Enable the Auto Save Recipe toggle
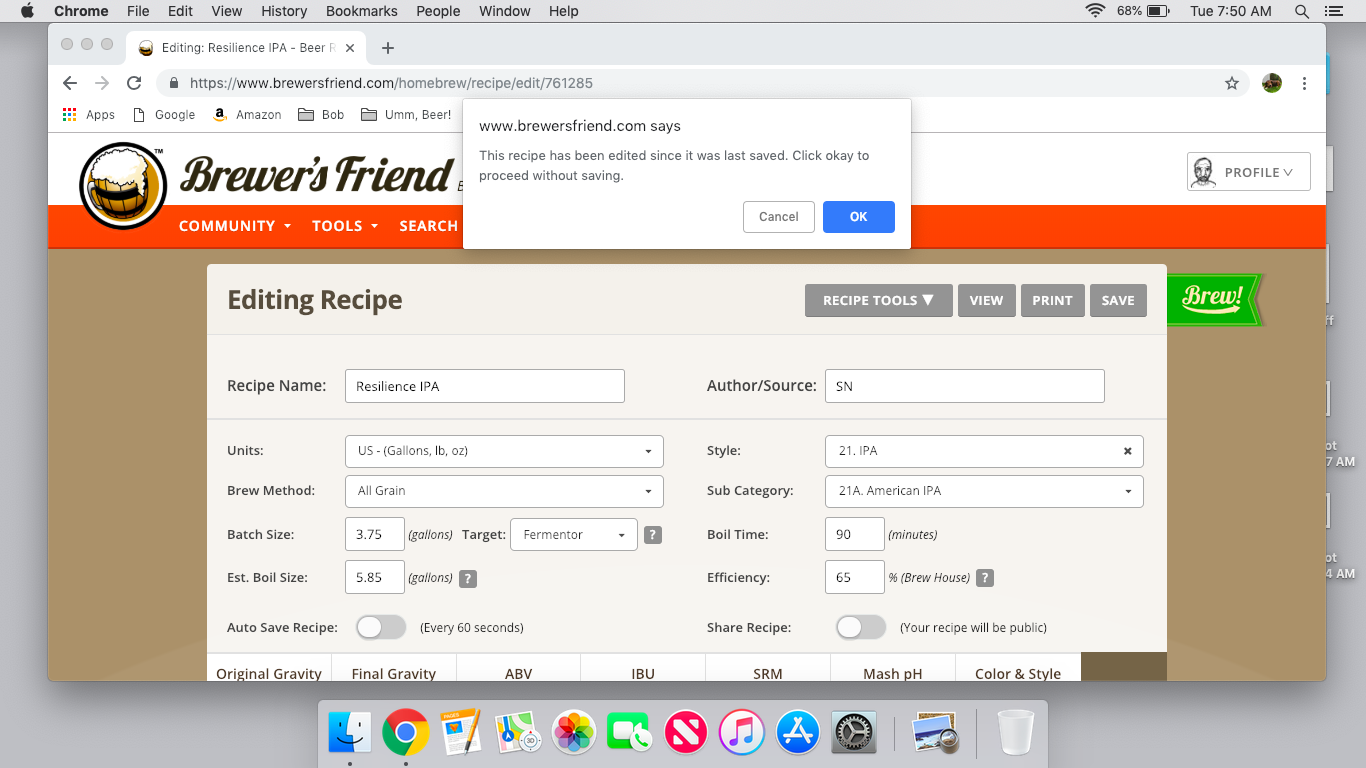Image resolution: width=1366 pixels, height=768 pixels. [381, 627]
